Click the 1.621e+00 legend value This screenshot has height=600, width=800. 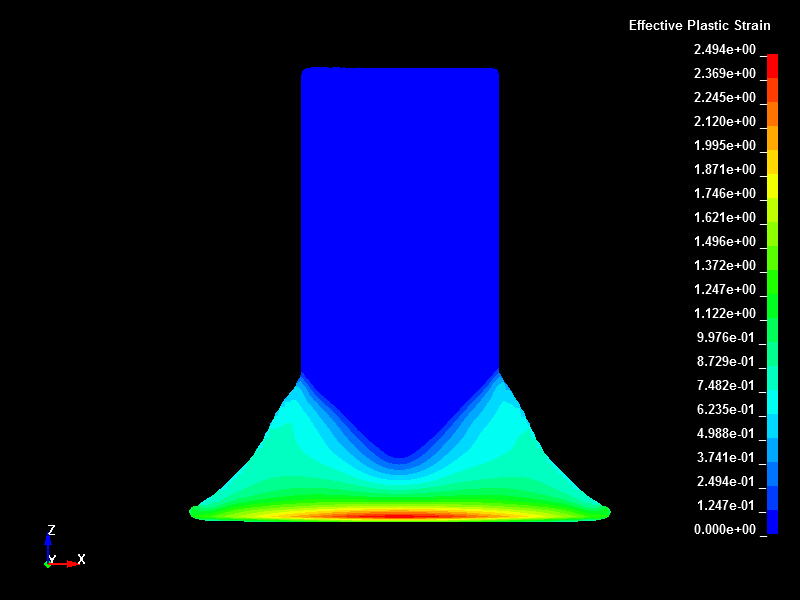[725, 217]
